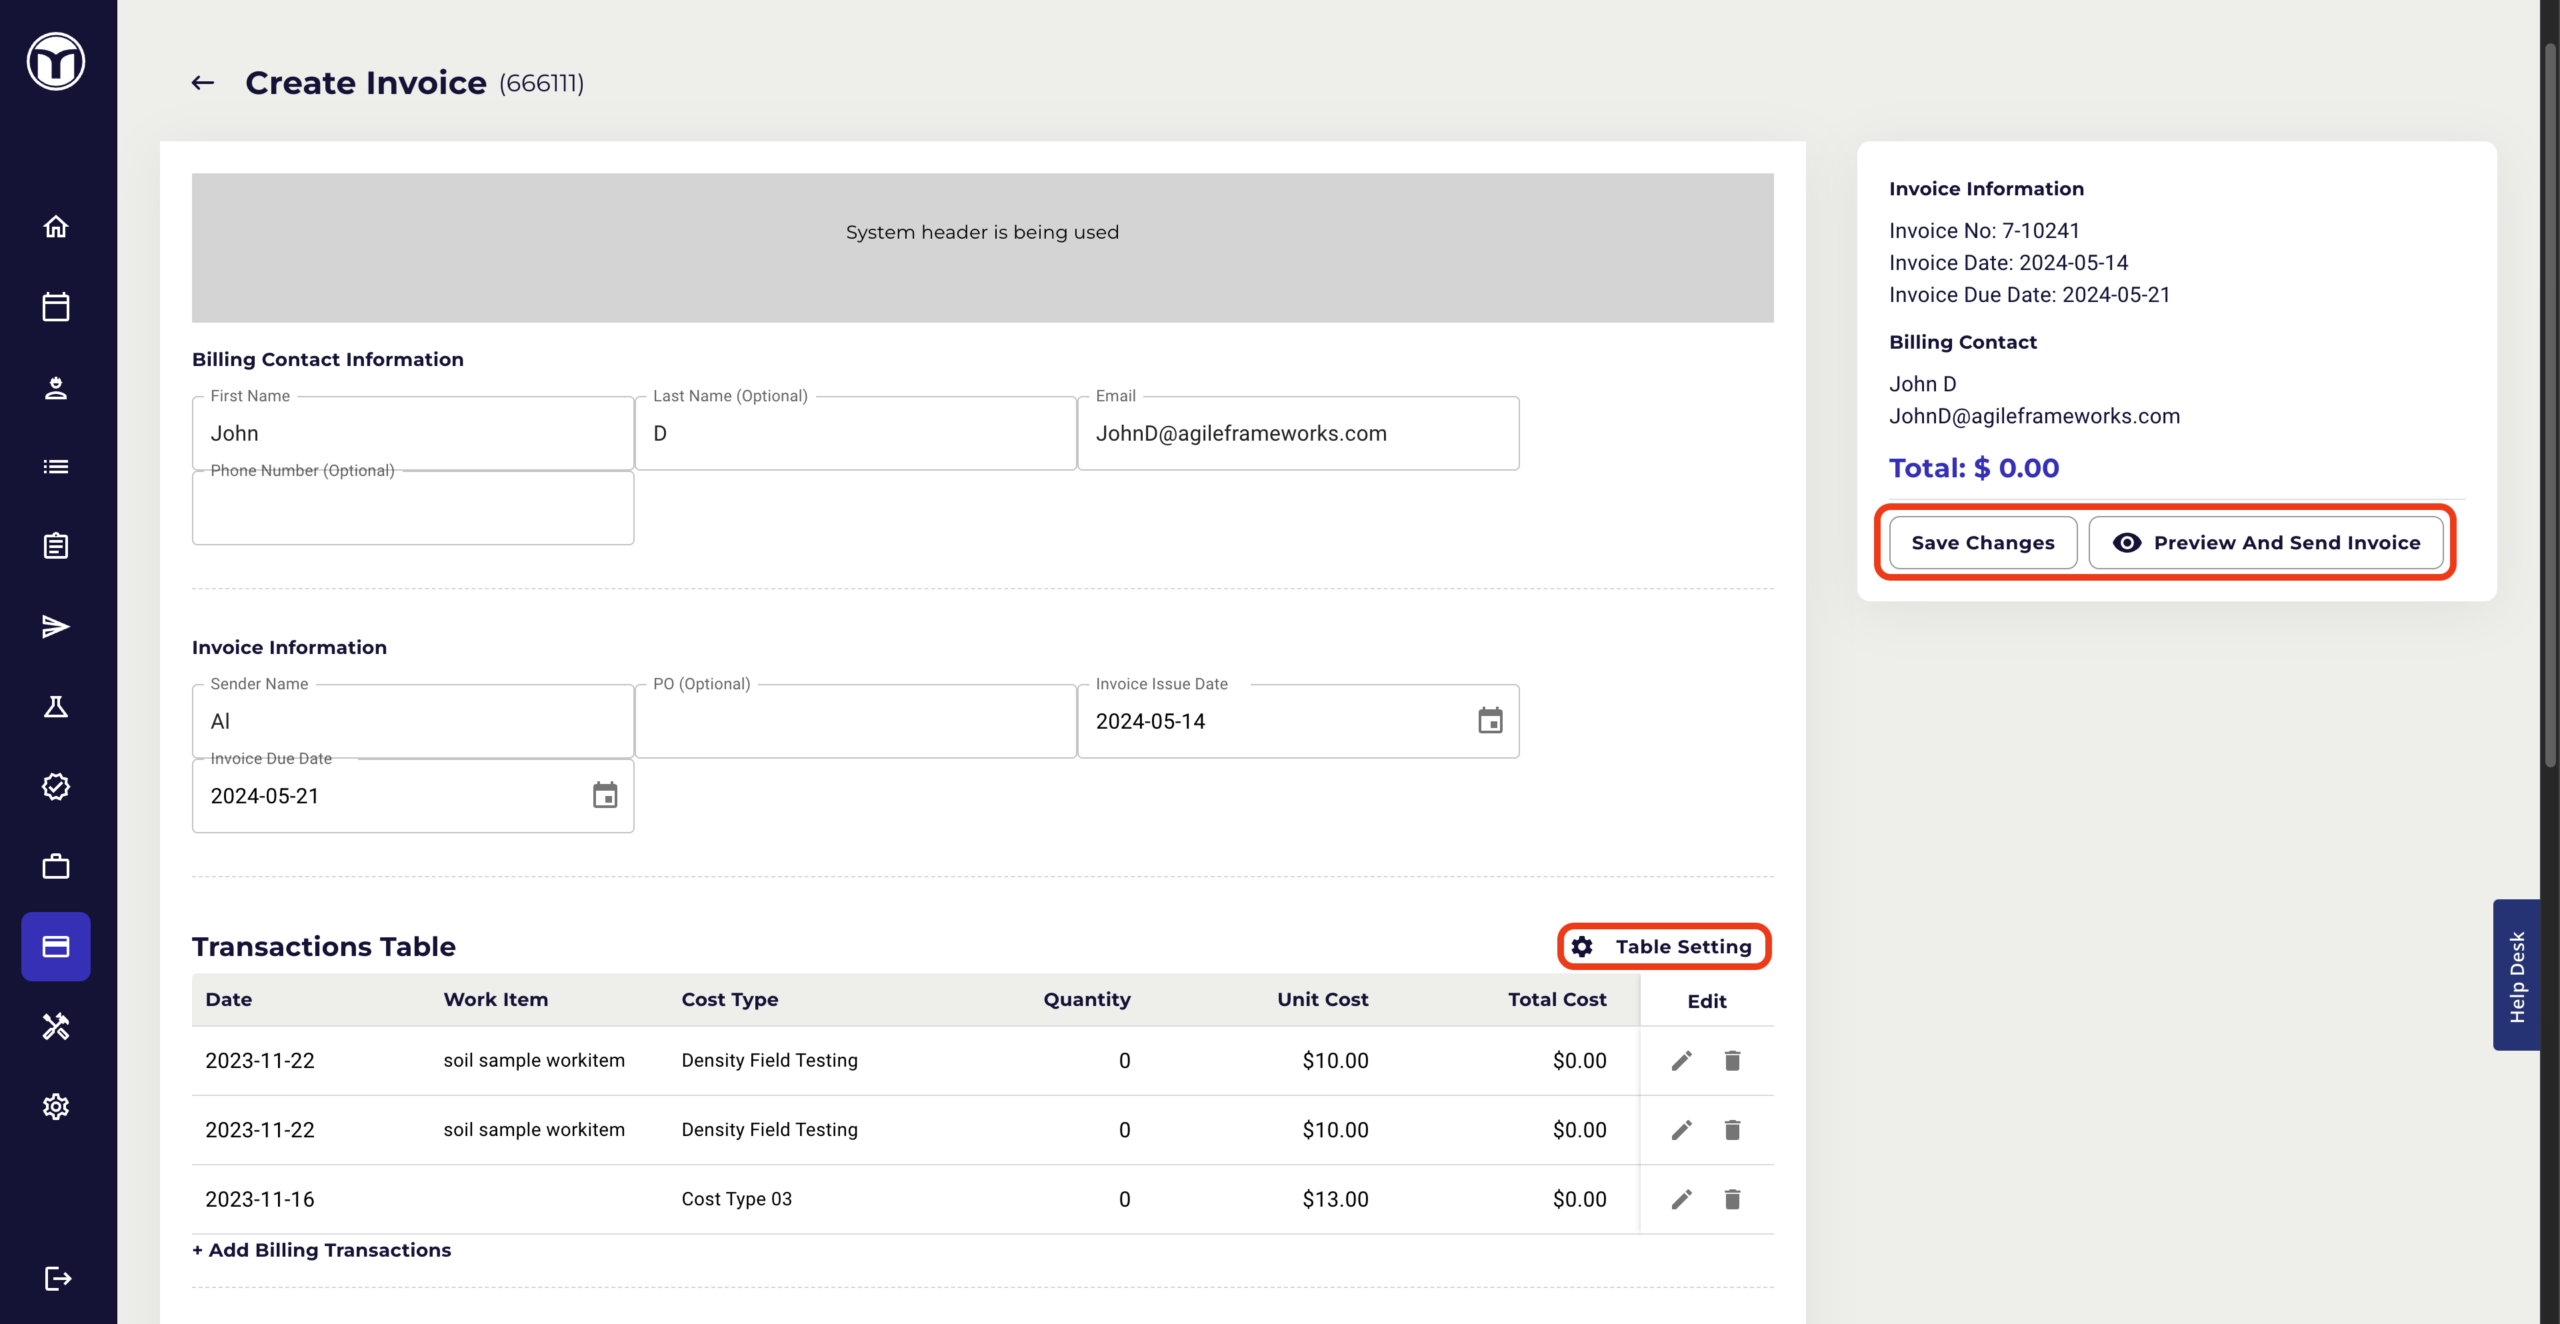Go back using the arrow beside Create Invoice

[203, 83]
